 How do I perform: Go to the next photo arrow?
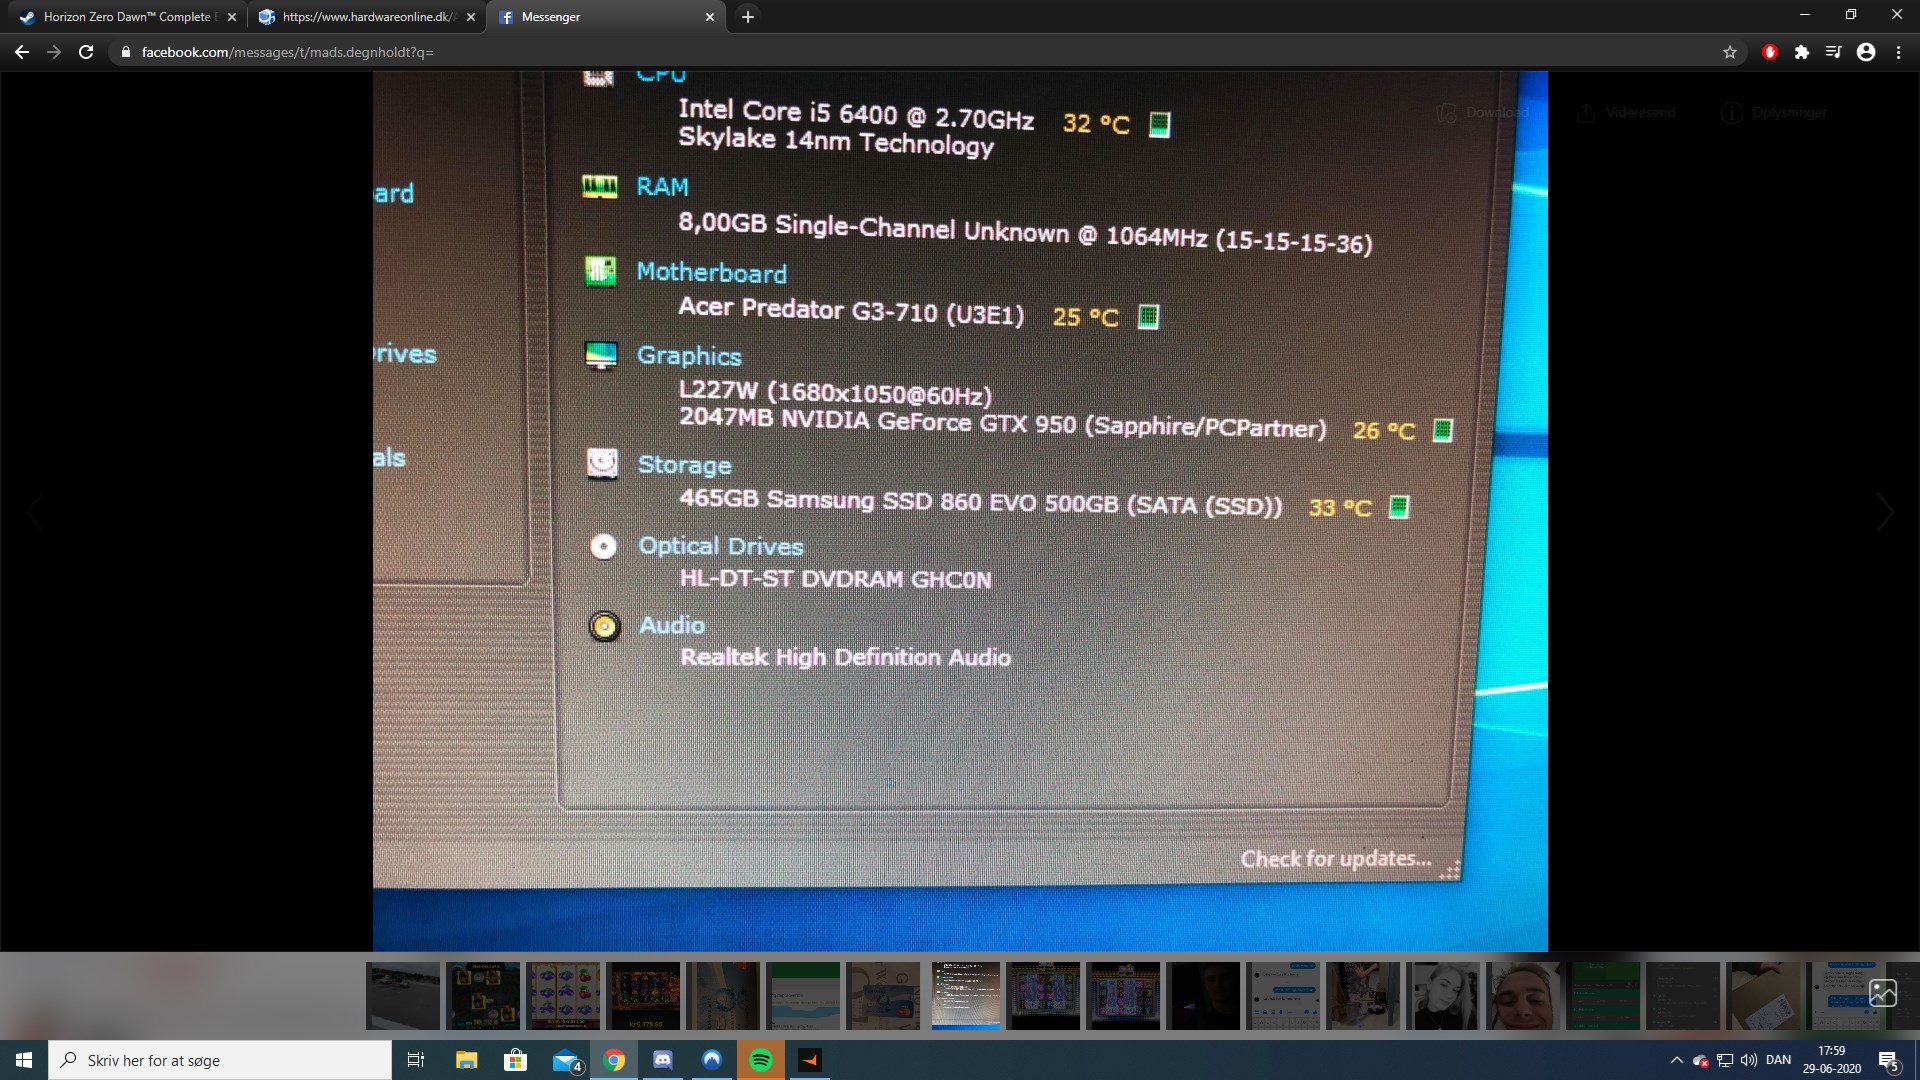click(1885, 512)
